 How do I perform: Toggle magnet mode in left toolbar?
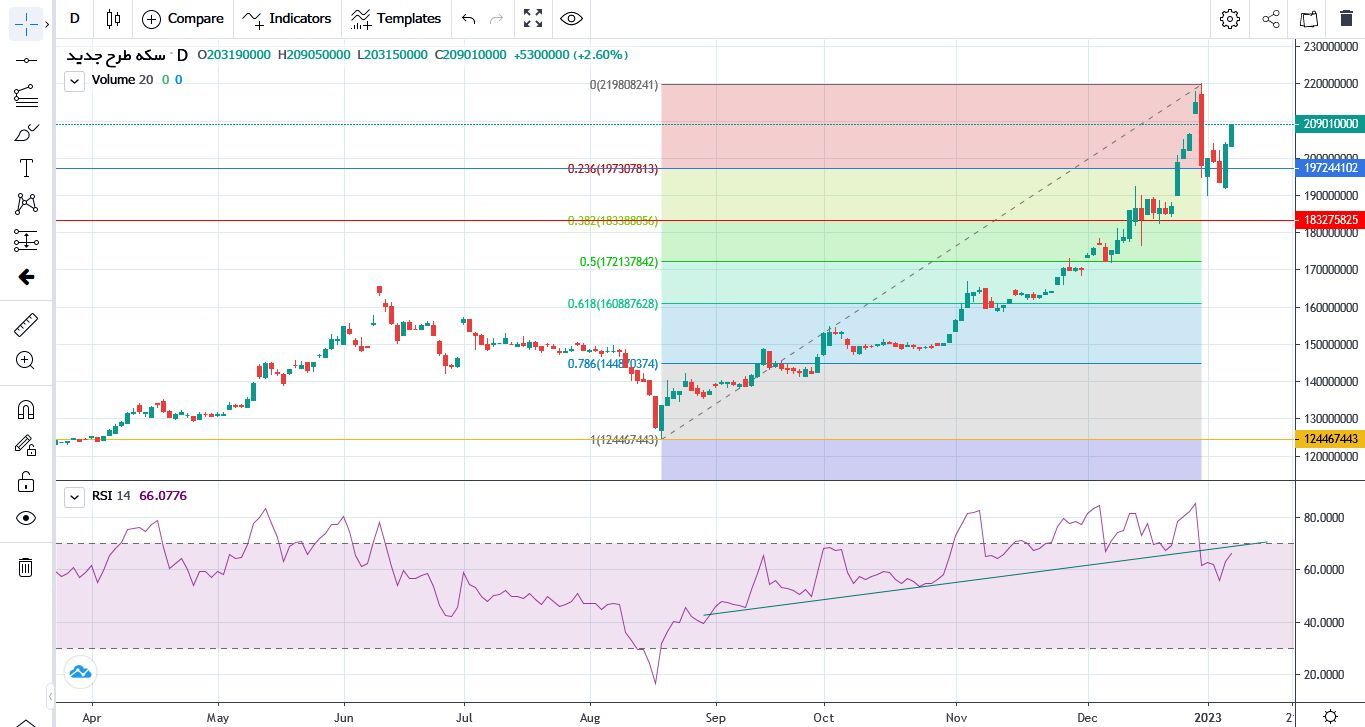coord(25,409)
